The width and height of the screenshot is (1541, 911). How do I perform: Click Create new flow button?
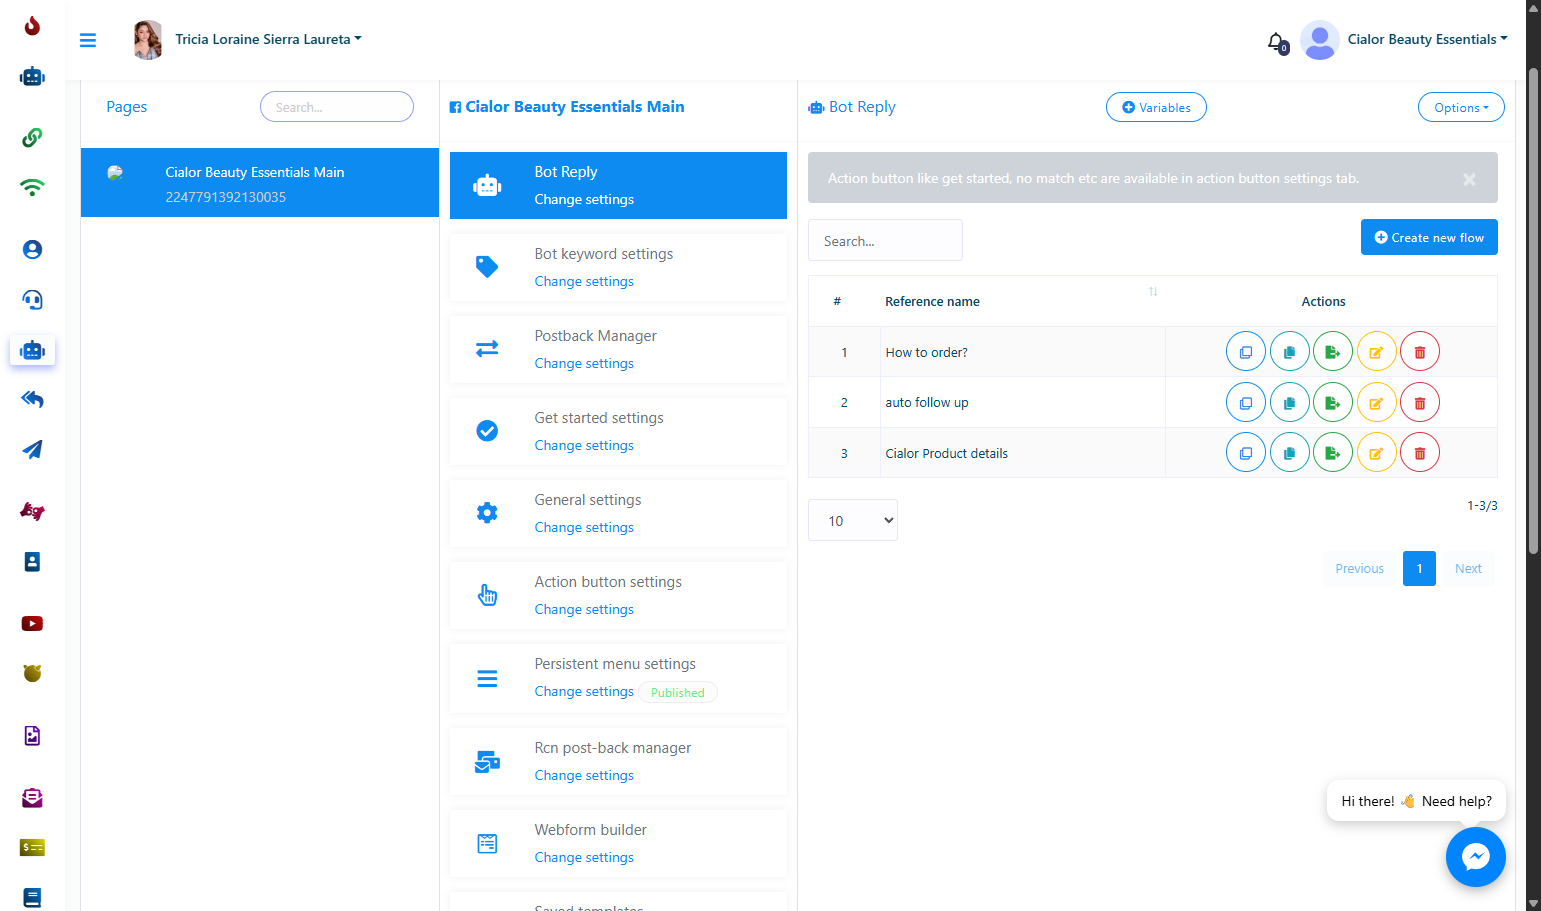tap(1429, 237)
